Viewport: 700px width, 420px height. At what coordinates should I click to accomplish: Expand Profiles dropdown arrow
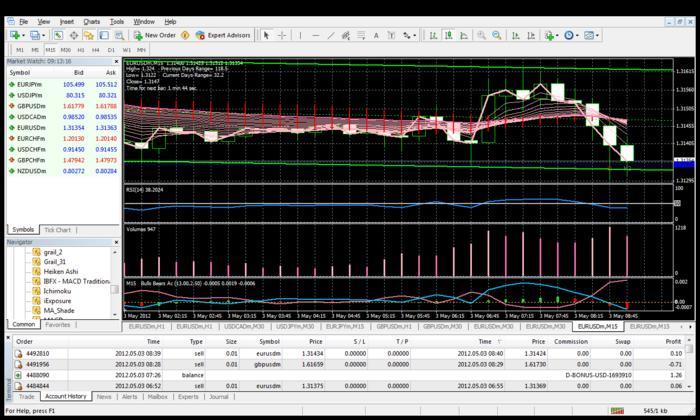point(44,35)
